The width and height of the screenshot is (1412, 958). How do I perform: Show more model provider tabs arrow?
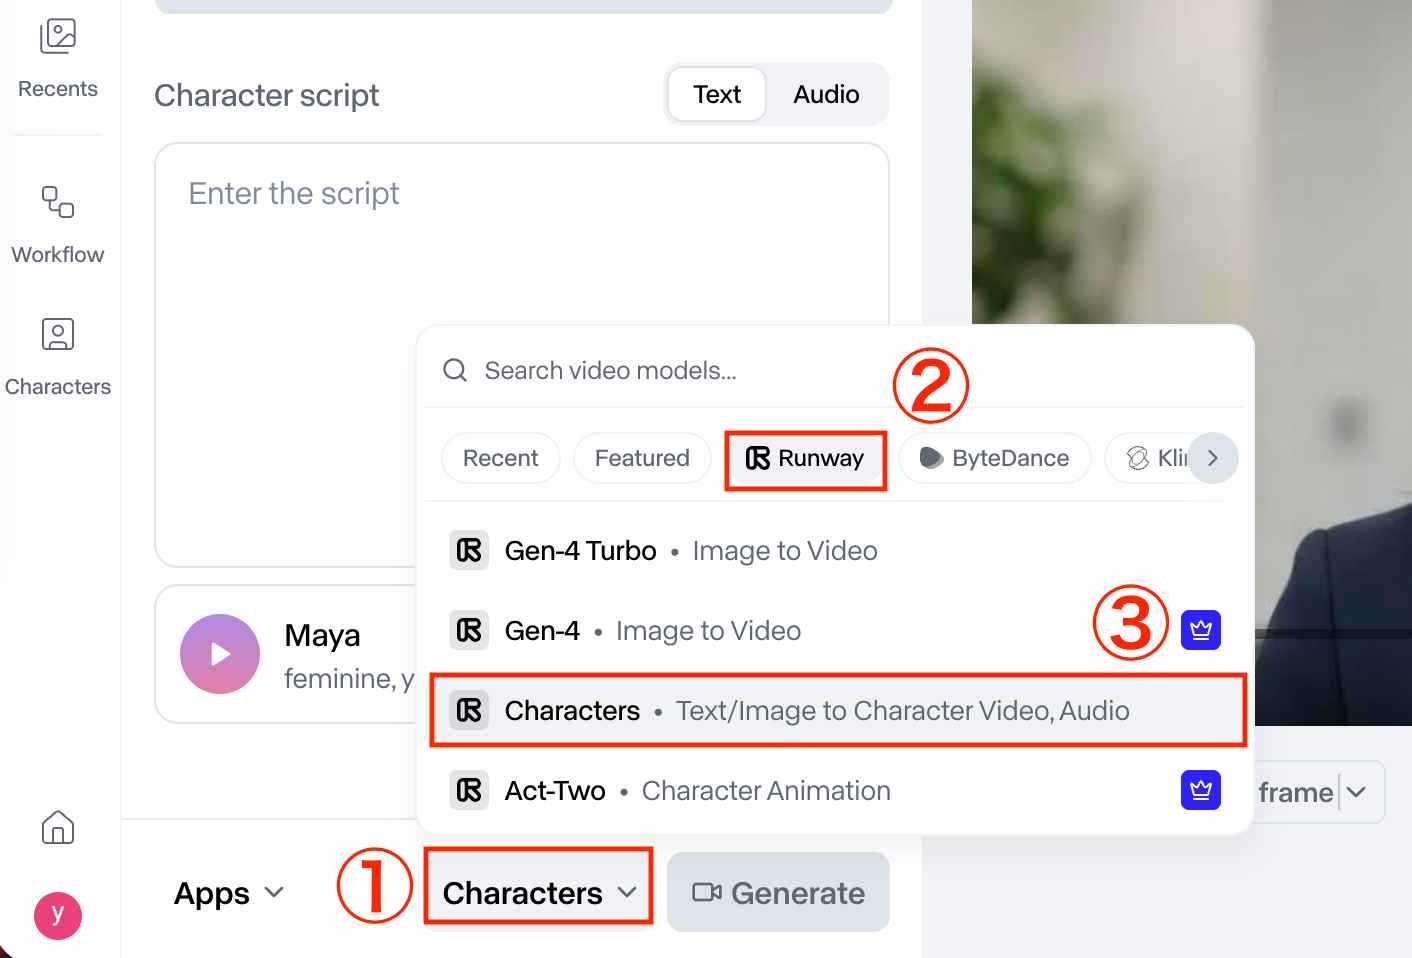[1213, 458]
